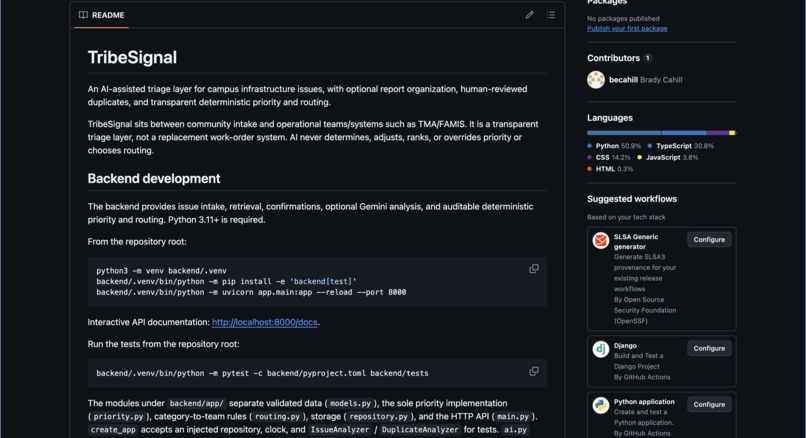The width and height of the screenshot is (806, 438).
Task: Copy the pytest command code block
Action: 534,371
